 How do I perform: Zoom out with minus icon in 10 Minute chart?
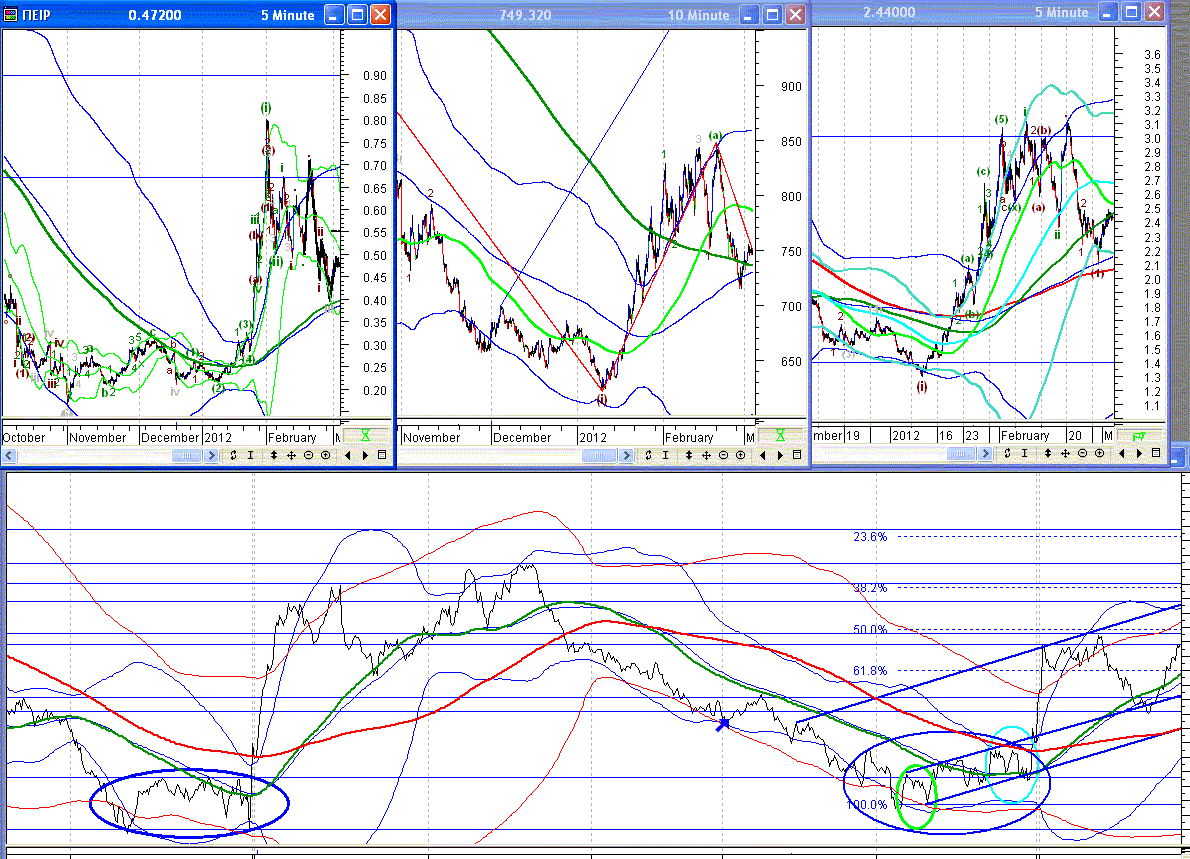click(723, 455)
